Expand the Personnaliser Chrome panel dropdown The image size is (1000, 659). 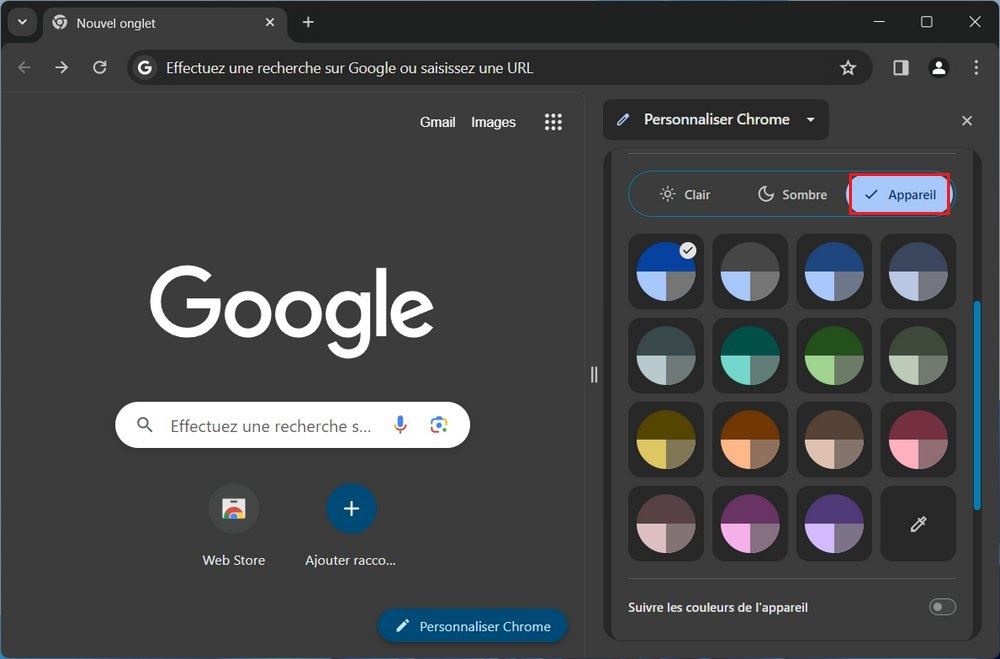coord(811,120)
